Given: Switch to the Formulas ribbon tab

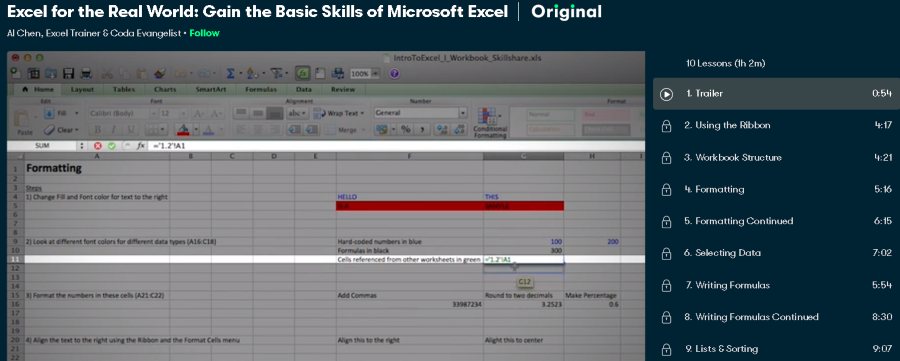Looking at the screenshot, I should tap(261, 90).
